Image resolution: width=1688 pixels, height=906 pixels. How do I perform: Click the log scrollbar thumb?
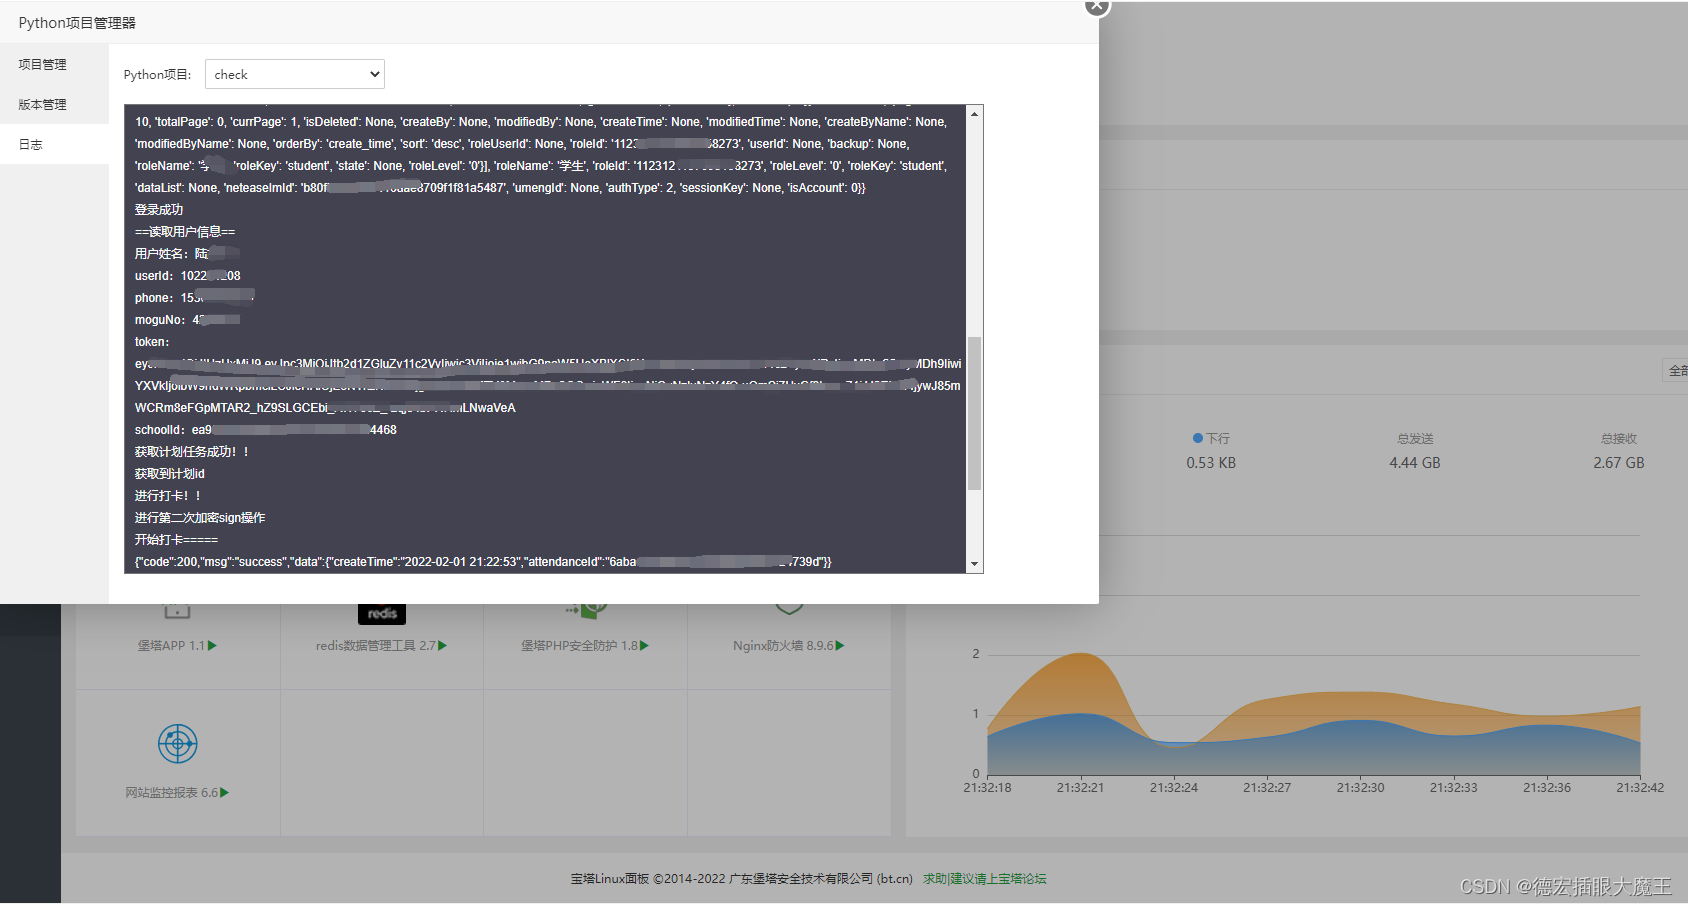[974, 413]
